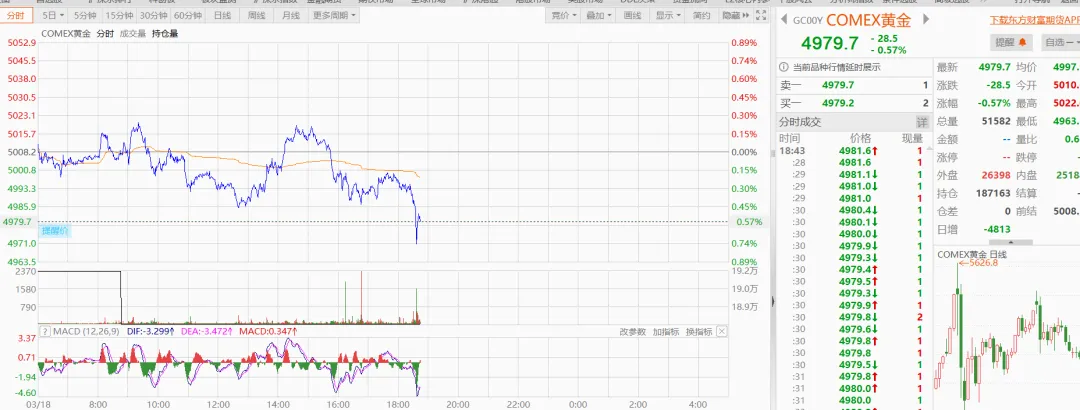Screen dimensions: 1080x410
Task: Click the sidebar splitter collapse handle
Action: [772, 301]
